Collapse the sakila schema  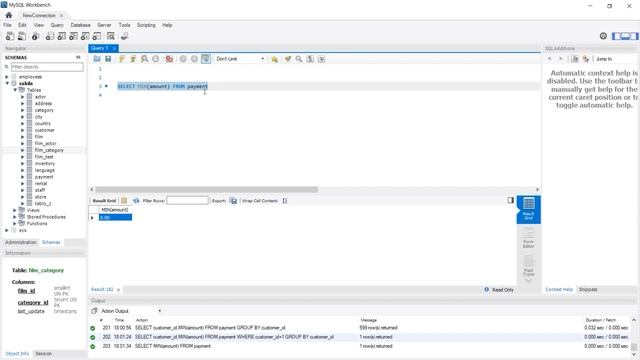(x=7, y=83)
